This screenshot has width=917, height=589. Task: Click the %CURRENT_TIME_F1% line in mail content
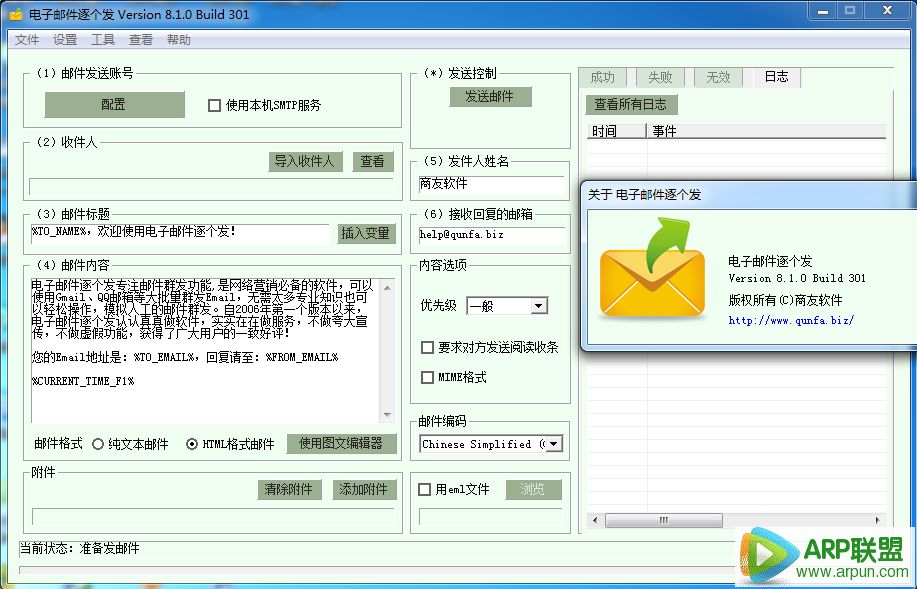(83, 381)
